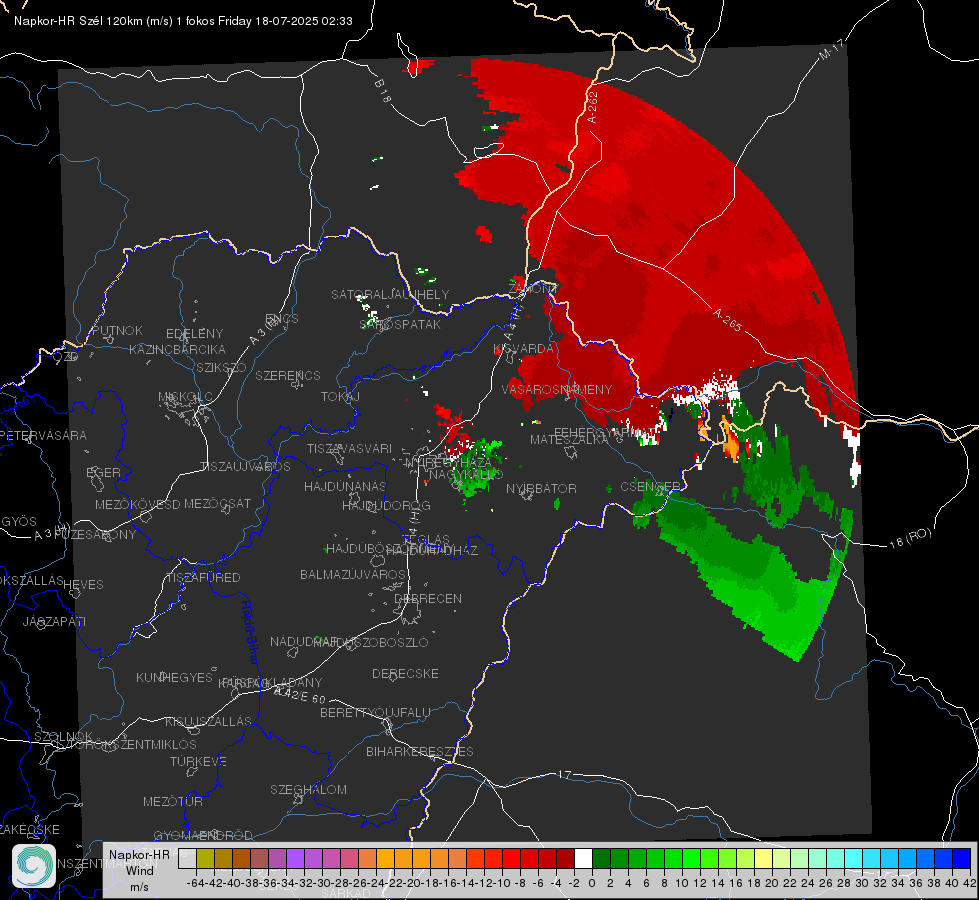Image resolution: width=979 pixels, height=900 pixels.
Task: Click the Napkor-HR spiral logo icon
Action: (x=34, y=866)
